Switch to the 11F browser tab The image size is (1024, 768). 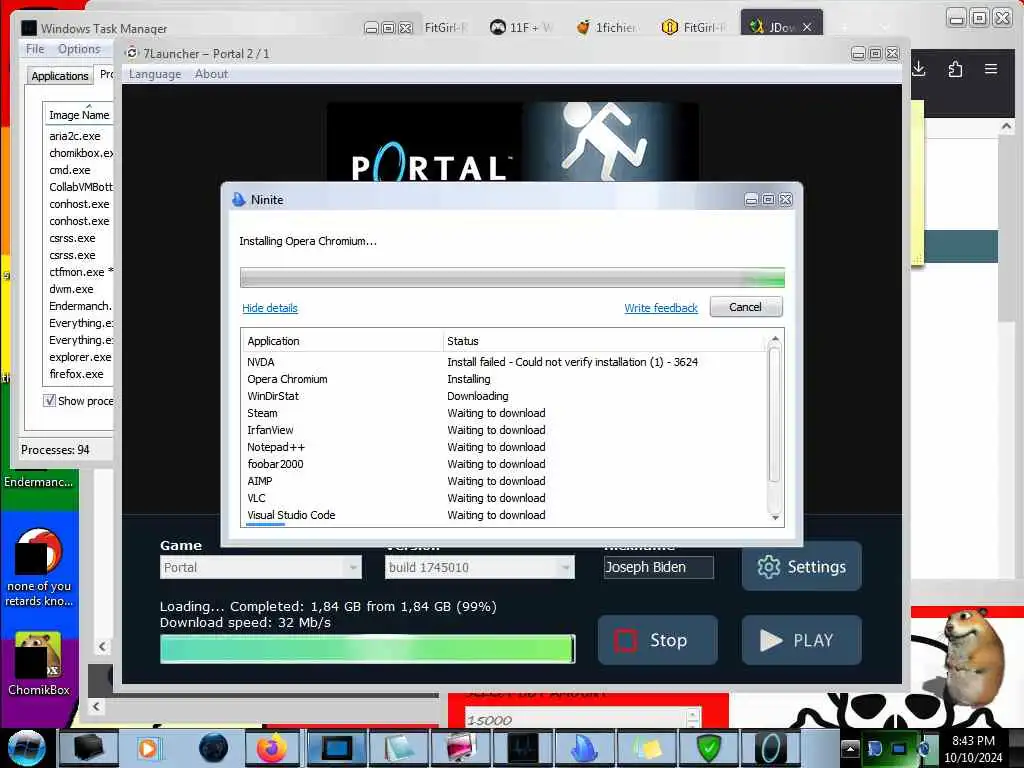[x=522, y=27]
